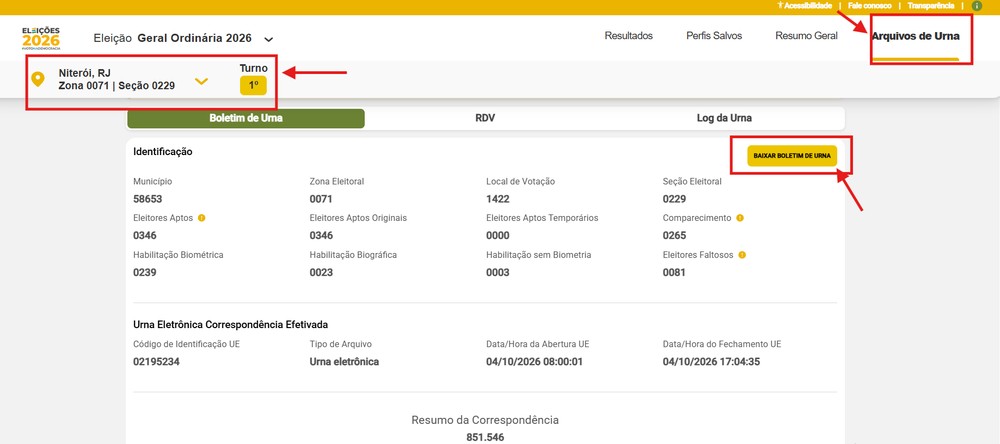This screenshot has height=444, width=1000.
Task: Click Habilitação Biográfica value 0023
Action: pos(321,272)
